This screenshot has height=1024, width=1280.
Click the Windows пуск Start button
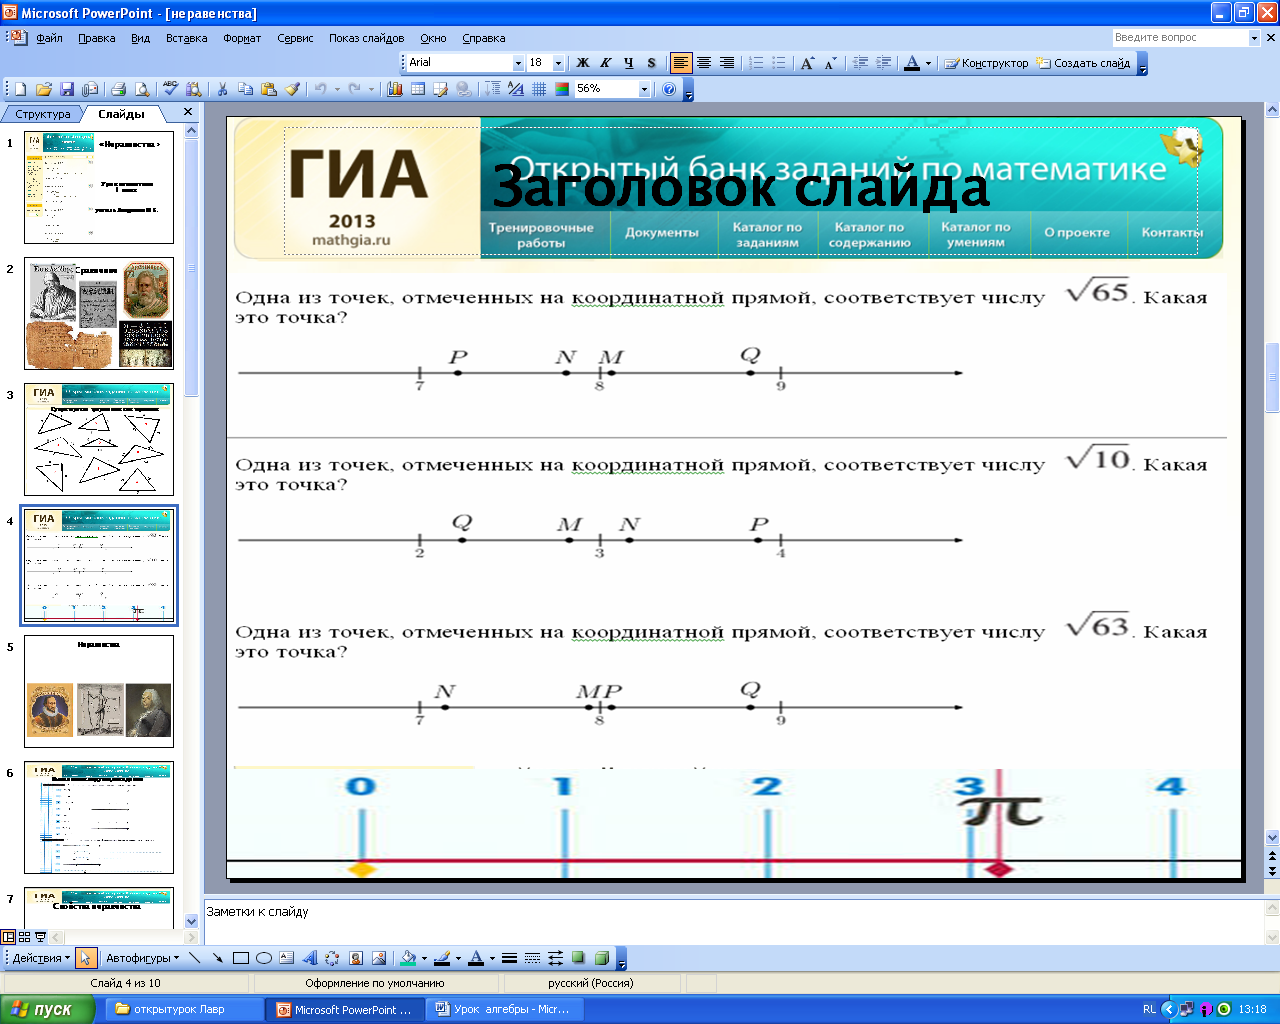47,1009
